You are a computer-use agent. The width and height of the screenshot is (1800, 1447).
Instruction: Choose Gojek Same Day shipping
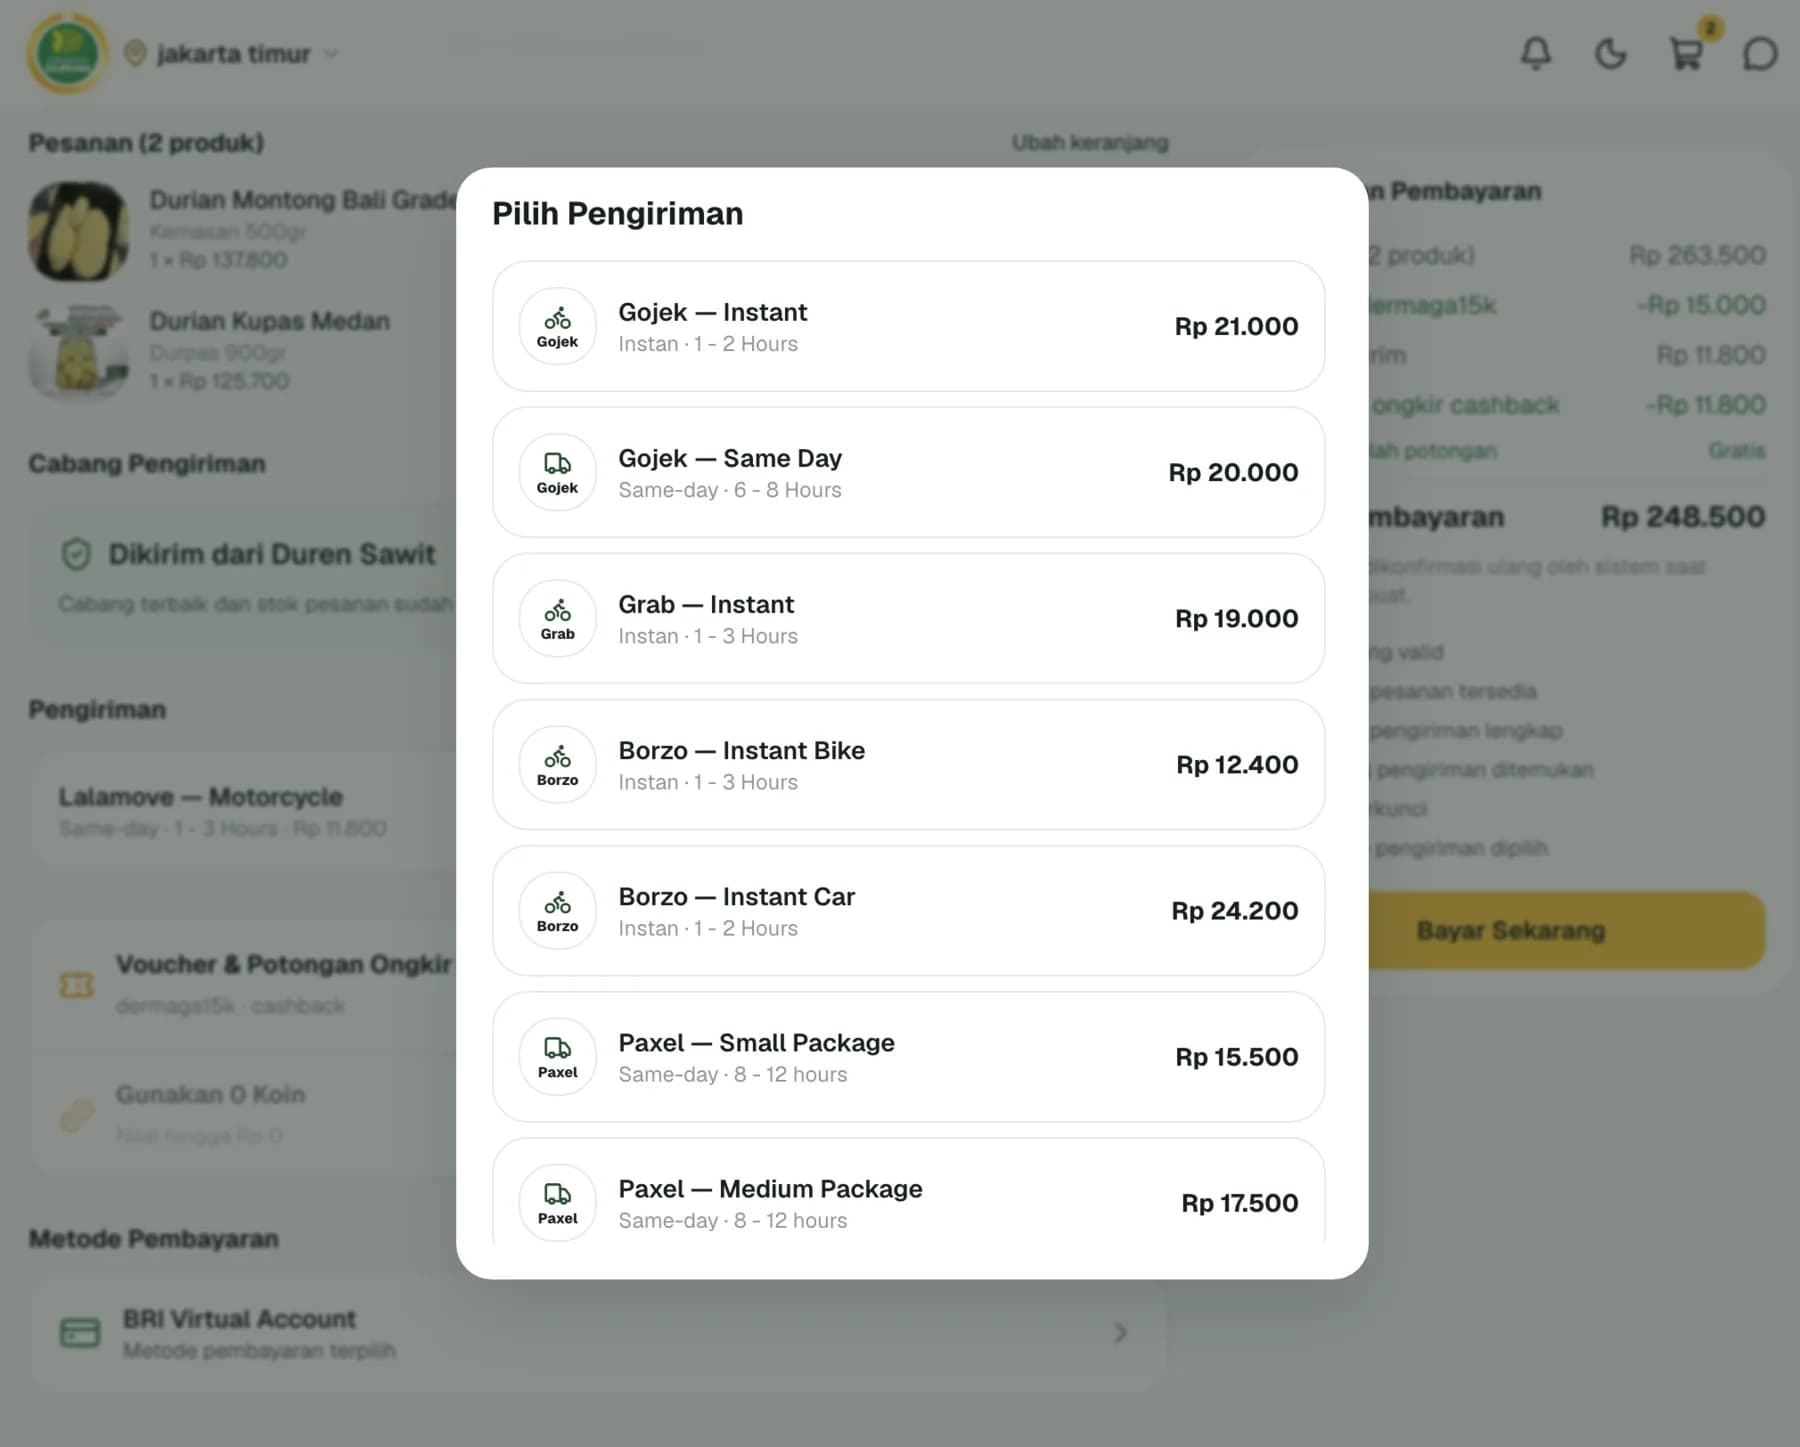coord(908,472)
